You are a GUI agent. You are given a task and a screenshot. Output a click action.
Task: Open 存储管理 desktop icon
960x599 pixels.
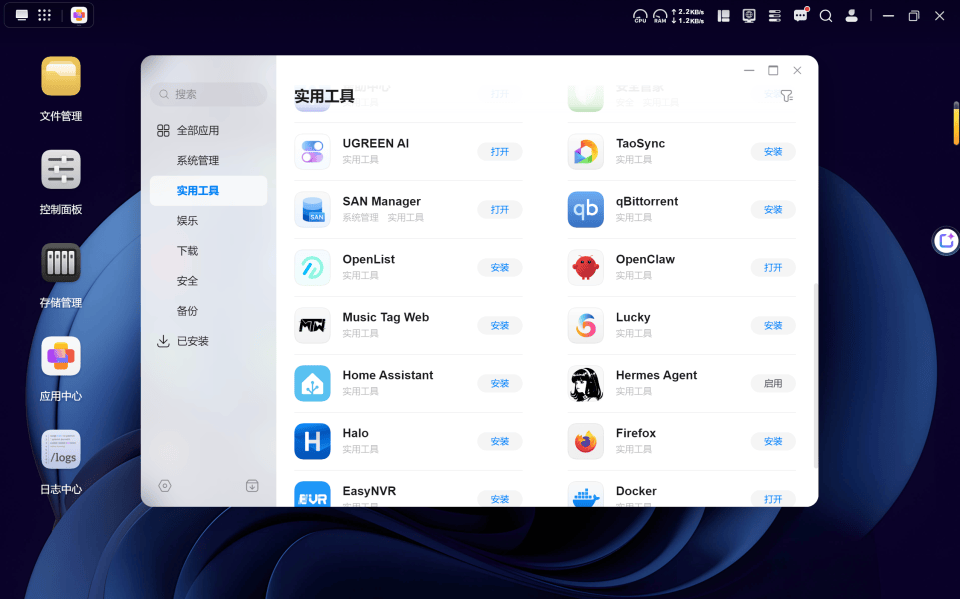pos(61,263)
